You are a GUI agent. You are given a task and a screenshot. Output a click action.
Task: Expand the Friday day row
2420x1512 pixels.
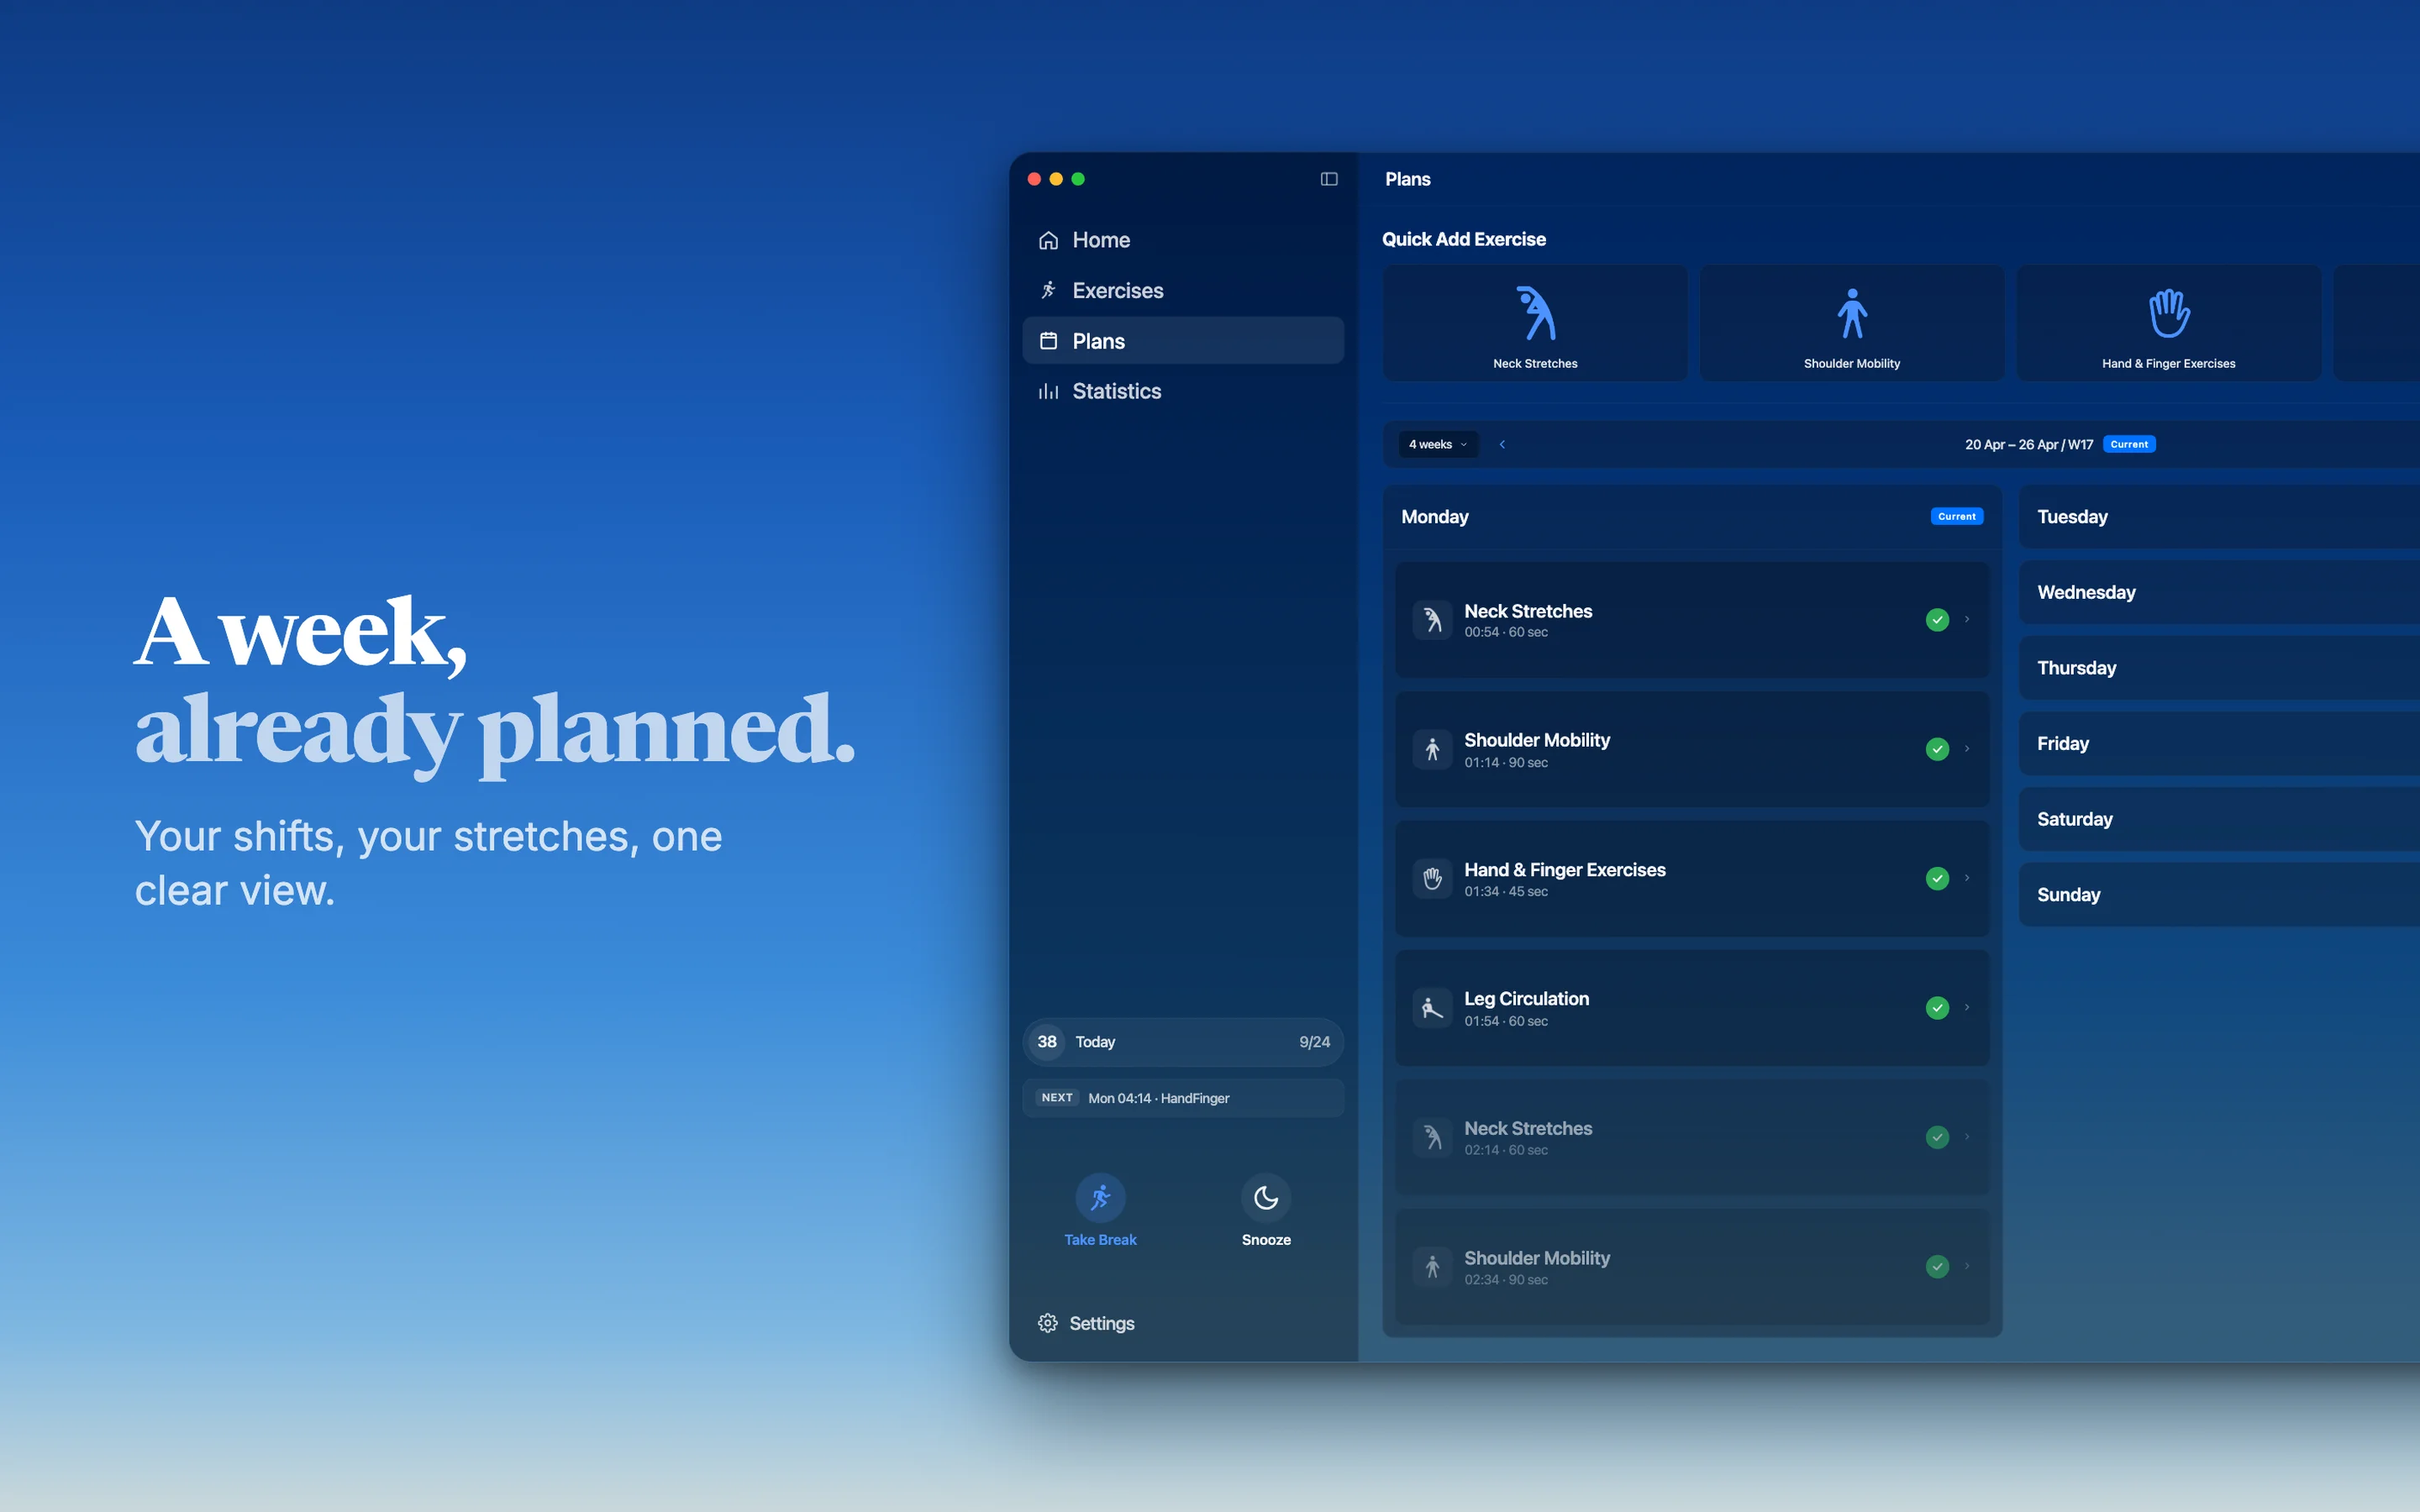pyautogui.click(x=2219, y=743)
